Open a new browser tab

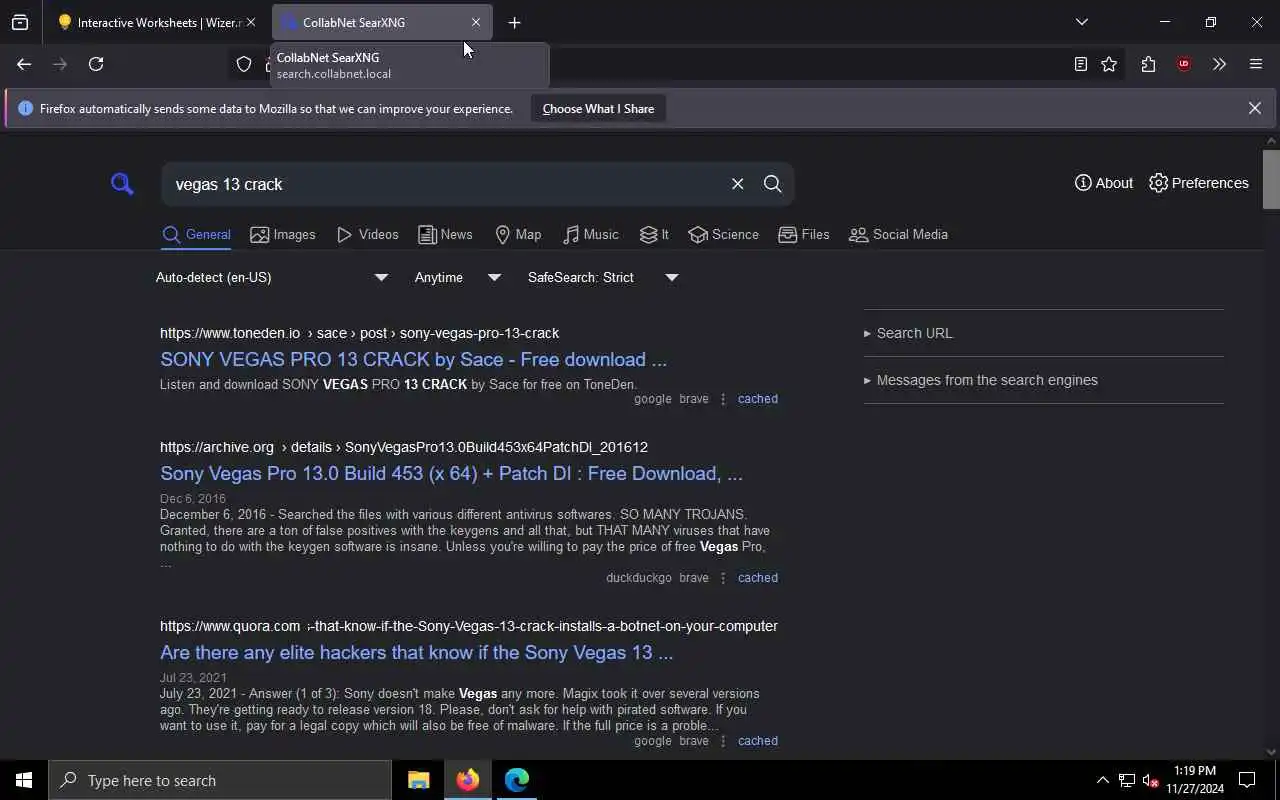(514, 22)
